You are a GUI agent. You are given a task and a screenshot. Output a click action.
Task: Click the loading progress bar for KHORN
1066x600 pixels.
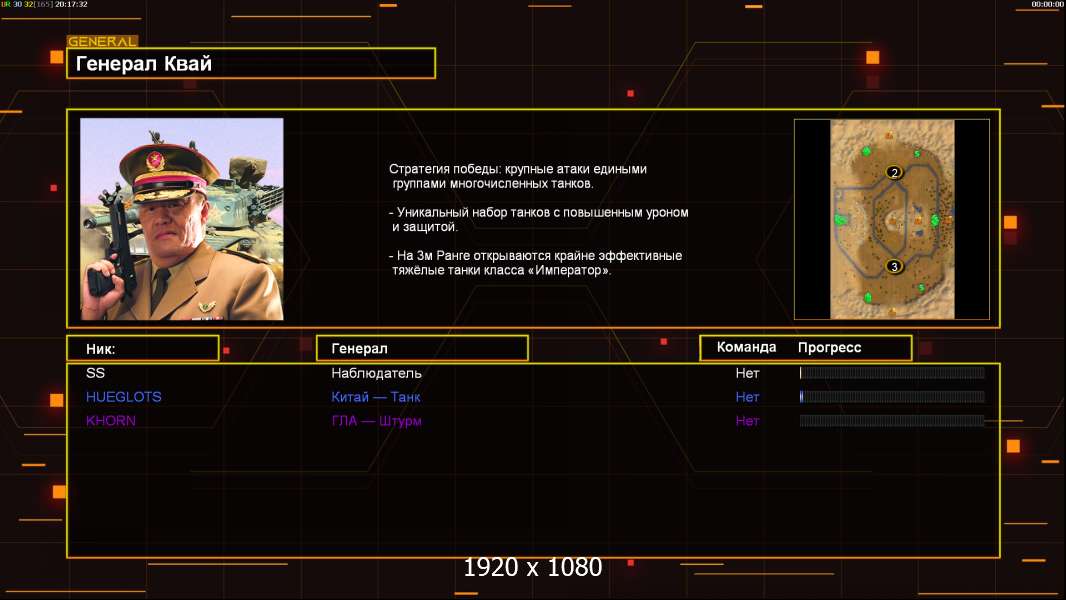point(892,421)
